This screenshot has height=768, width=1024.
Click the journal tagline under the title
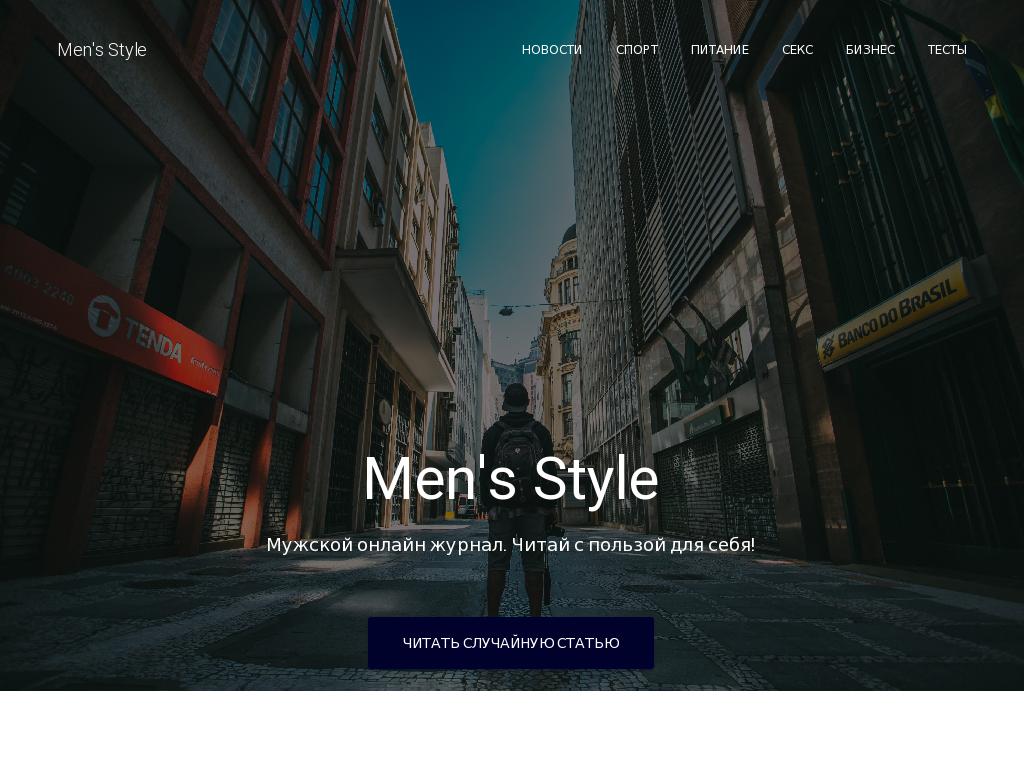[x=511, y=545]
